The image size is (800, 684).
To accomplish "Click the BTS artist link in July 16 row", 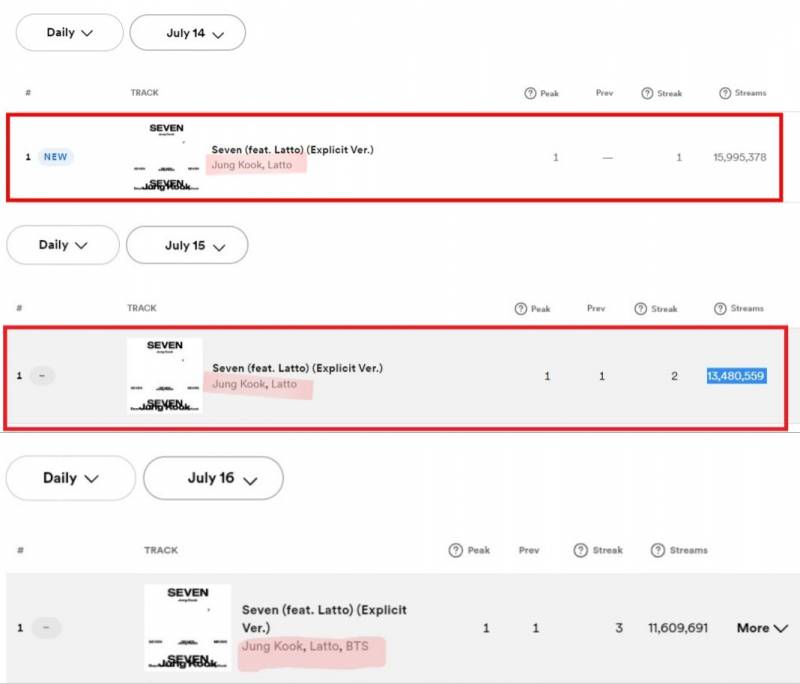I will [x=356, y=647].
